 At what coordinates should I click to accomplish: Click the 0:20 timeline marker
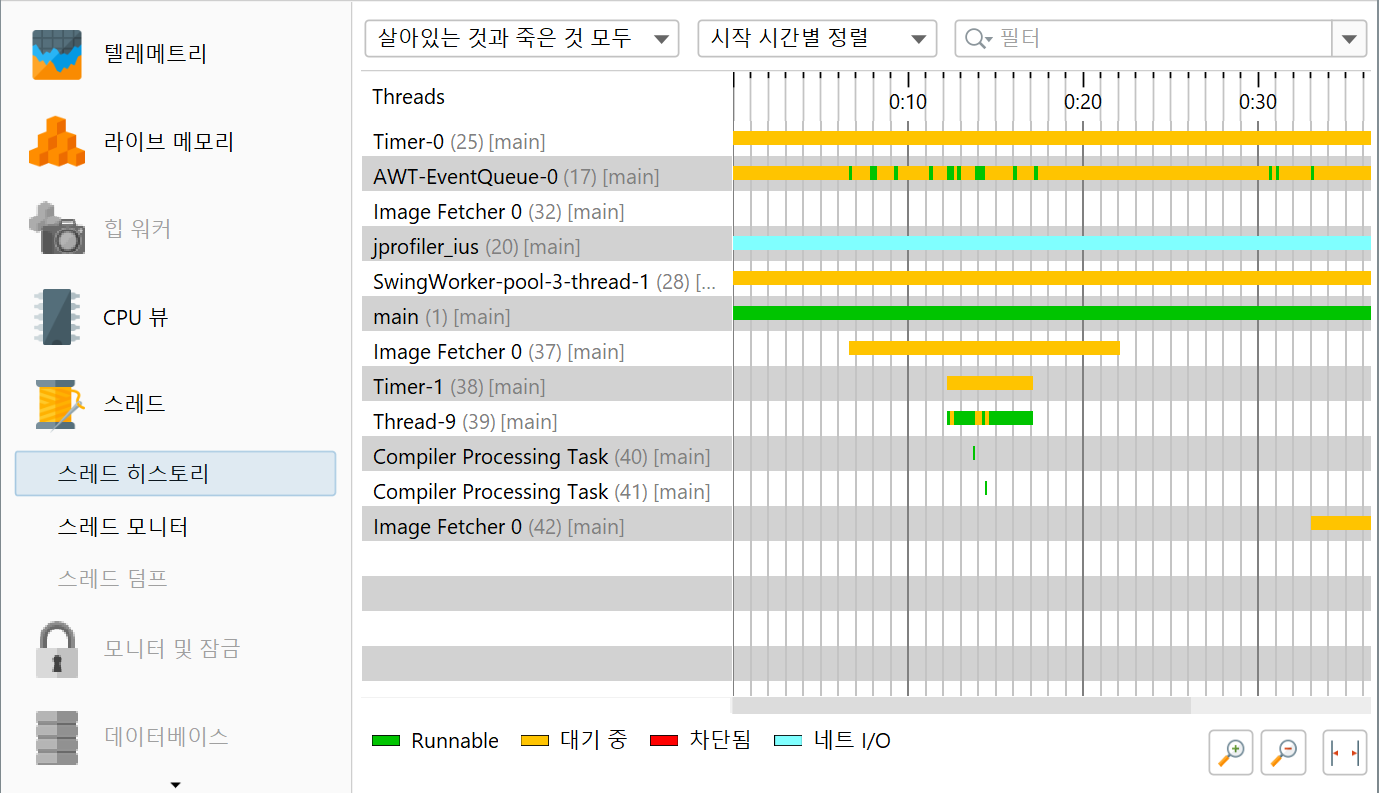[x=1083, y=102]
